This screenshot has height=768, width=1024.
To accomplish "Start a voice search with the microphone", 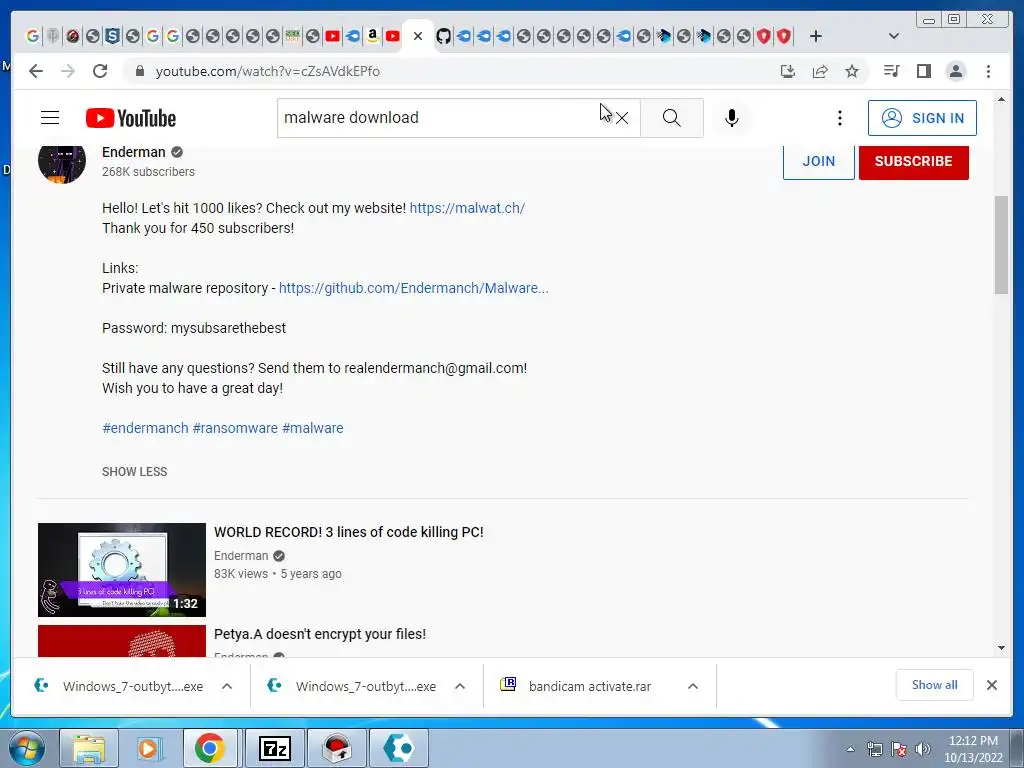I will click(731, 118).
